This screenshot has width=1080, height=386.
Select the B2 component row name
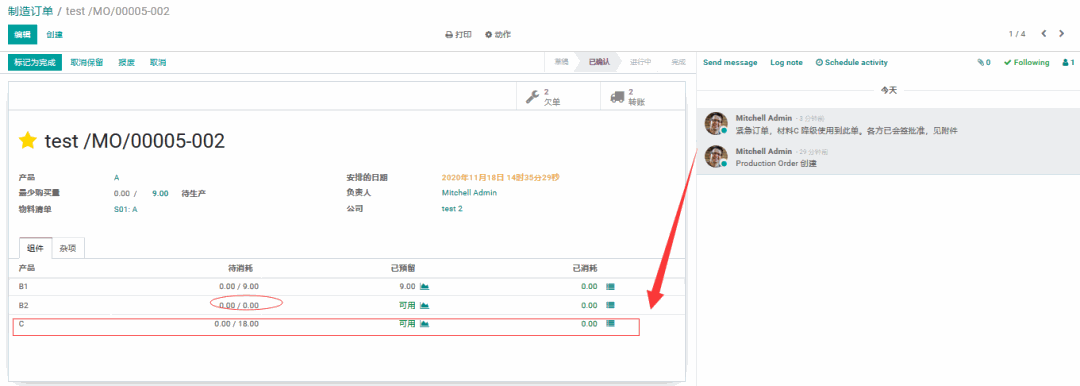[x=23, y=305]
